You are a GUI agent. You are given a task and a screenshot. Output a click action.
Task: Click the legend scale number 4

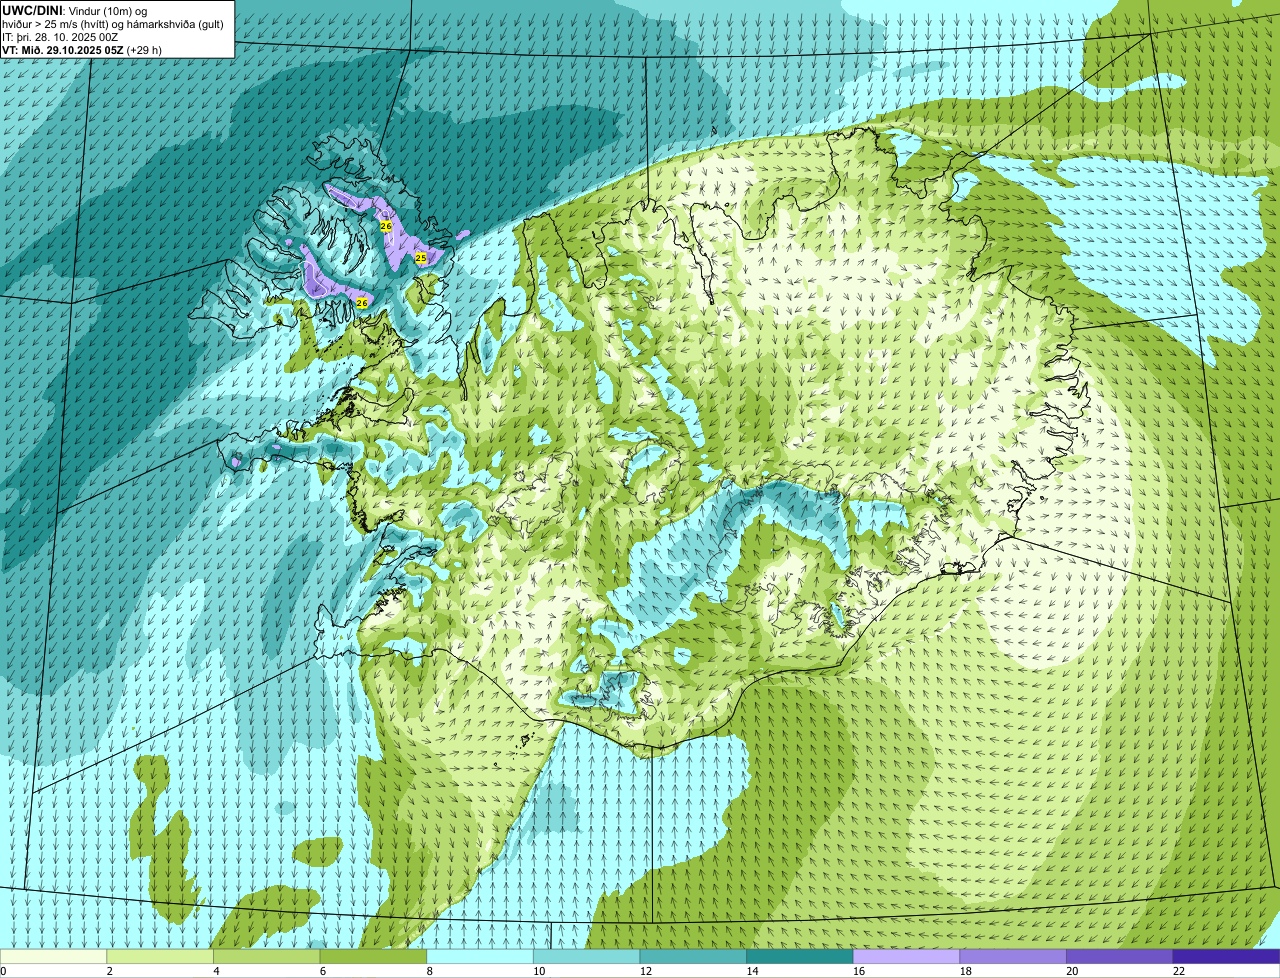[216, 971]
